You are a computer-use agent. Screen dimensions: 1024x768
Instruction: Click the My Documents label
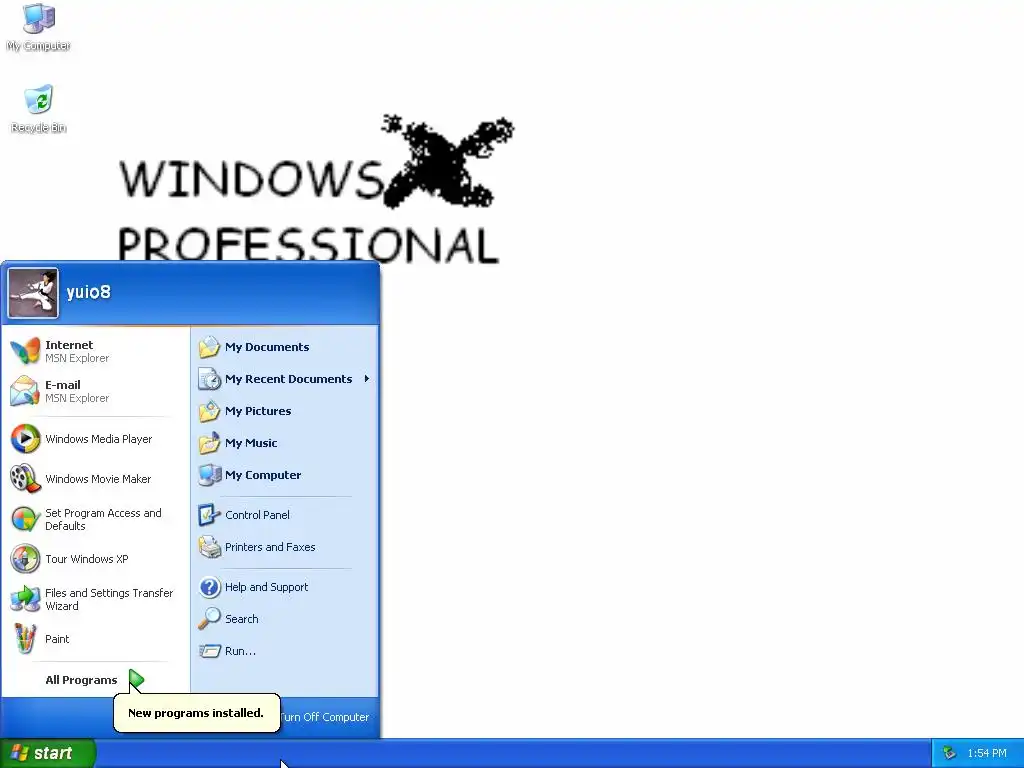pyautogui.click(x=267, y=347)
